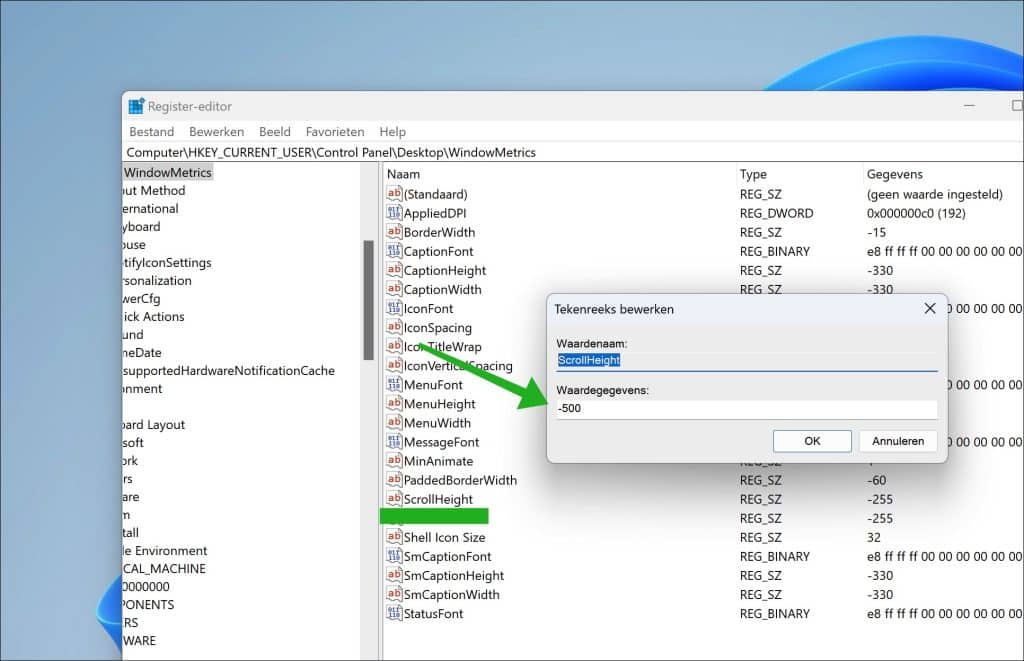Screen dimensions: 1024x661
Task: Click the REG_DWORD type cell
Action: click(x=776, y=213)
